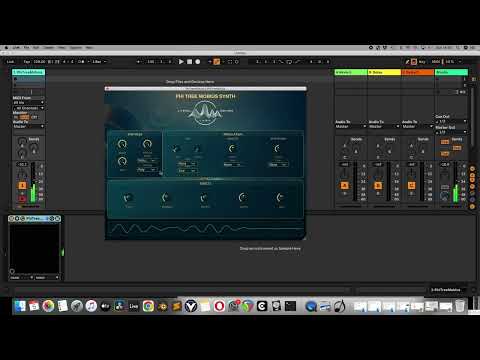The image size is (480, 360).
Task: Open the Edit menu
Action: pos(36,48)
